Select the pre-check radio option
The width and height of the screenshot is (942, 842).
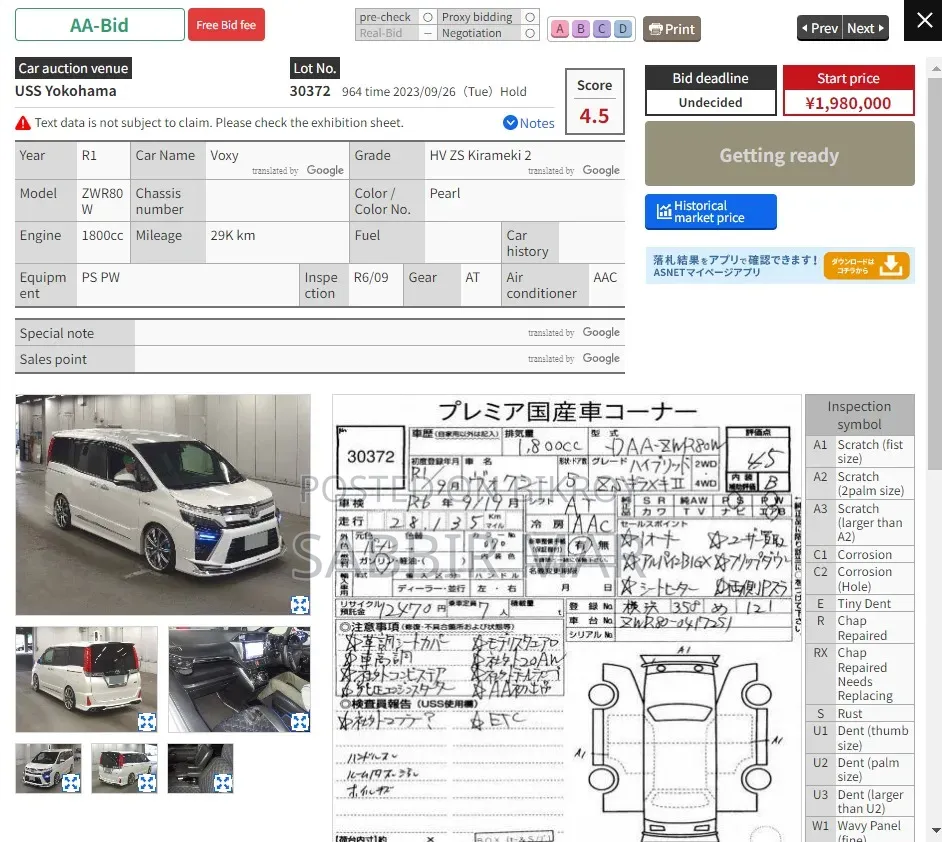[x=428, y=17]
